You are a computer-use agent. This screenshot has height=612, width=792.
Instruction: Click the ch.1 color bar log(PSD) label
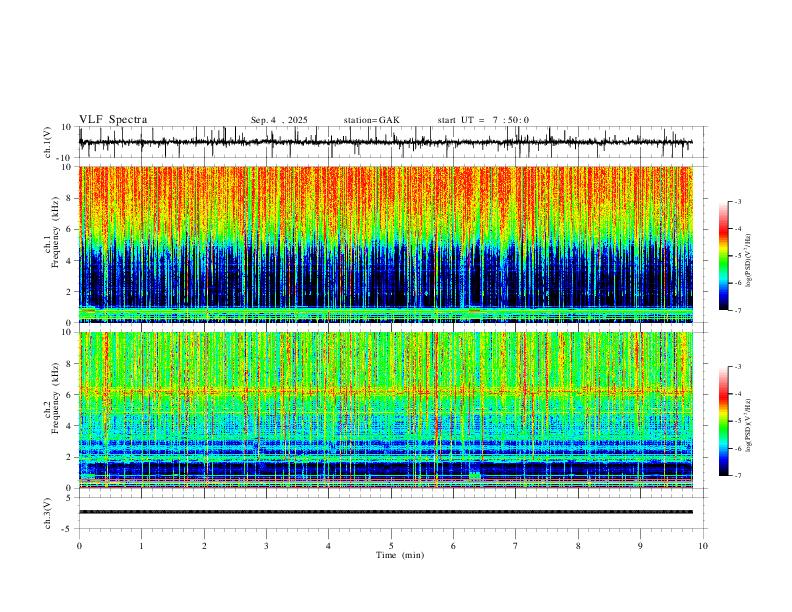pyautogui.click(x=749, y=260)
